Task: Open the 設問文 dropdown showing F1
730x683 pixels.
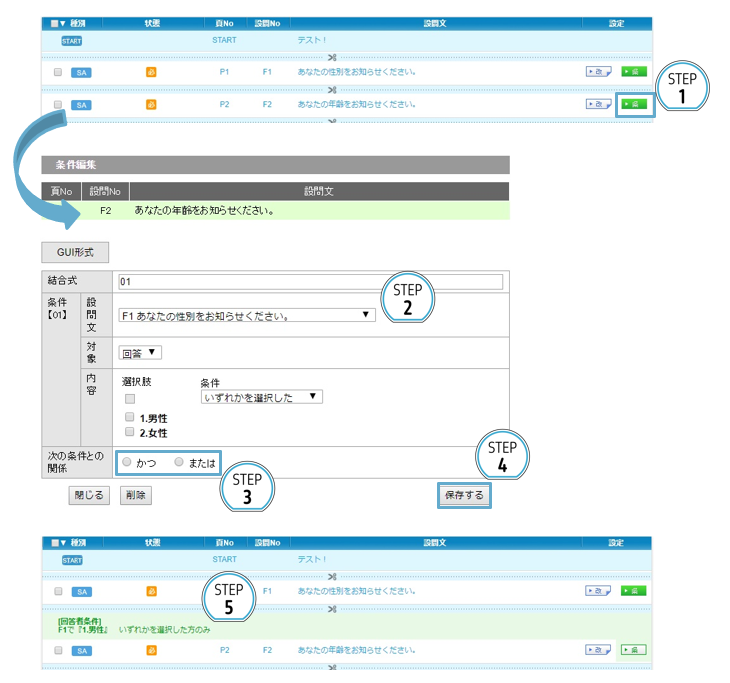Action: point(246,316)
